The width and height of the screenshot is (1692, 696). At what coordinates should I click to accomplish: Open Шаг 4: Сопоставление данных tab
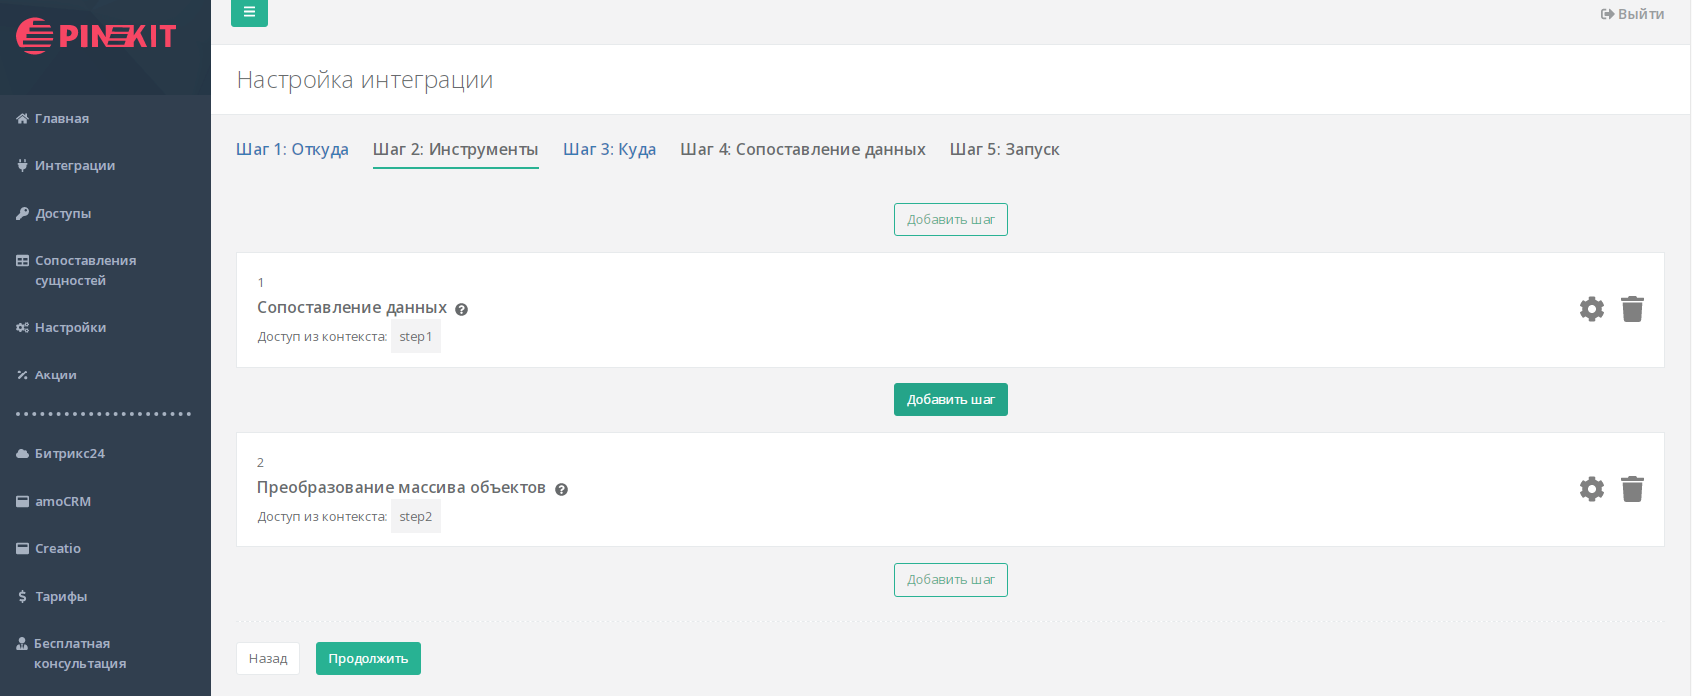point(802,149)
